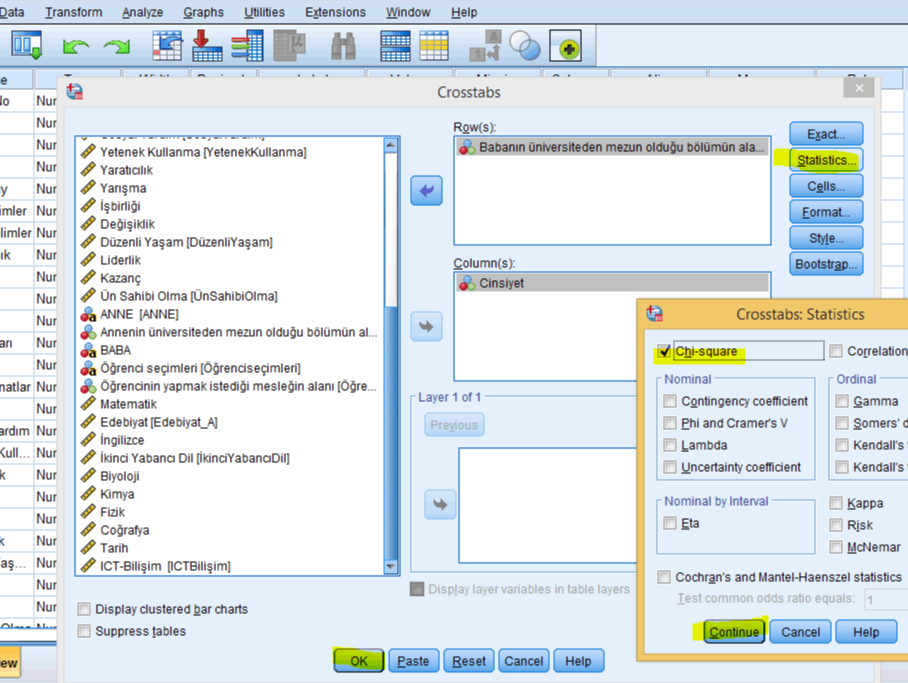Move variable to Row(s) with blue arrow

tap(427, 190)
